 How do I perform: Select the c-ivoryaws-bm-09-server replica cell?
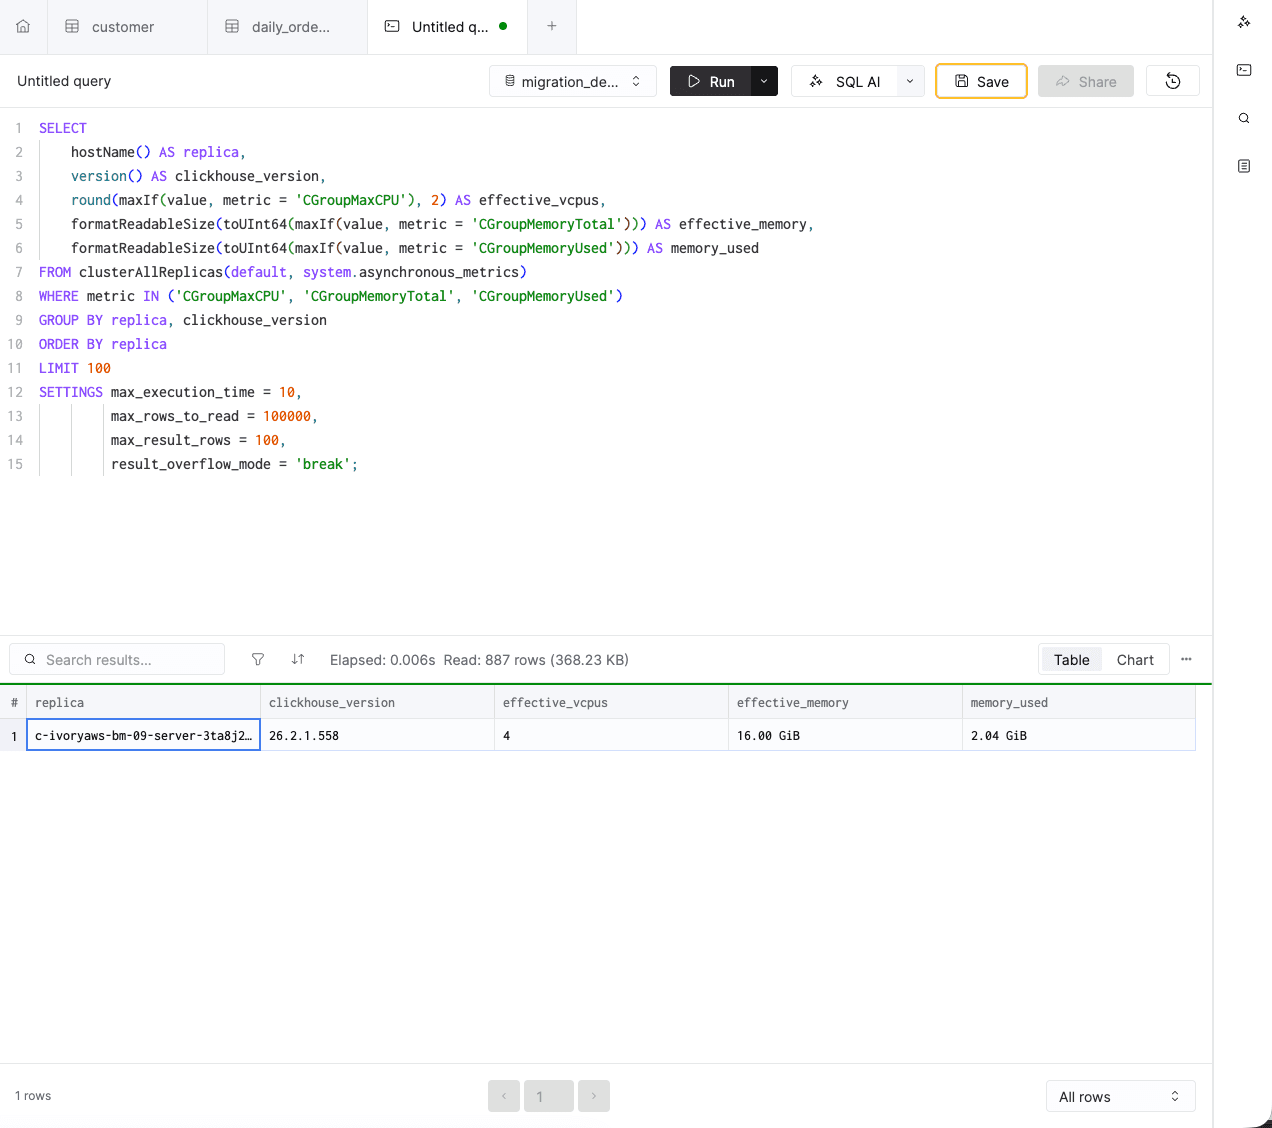coord(143,735)
